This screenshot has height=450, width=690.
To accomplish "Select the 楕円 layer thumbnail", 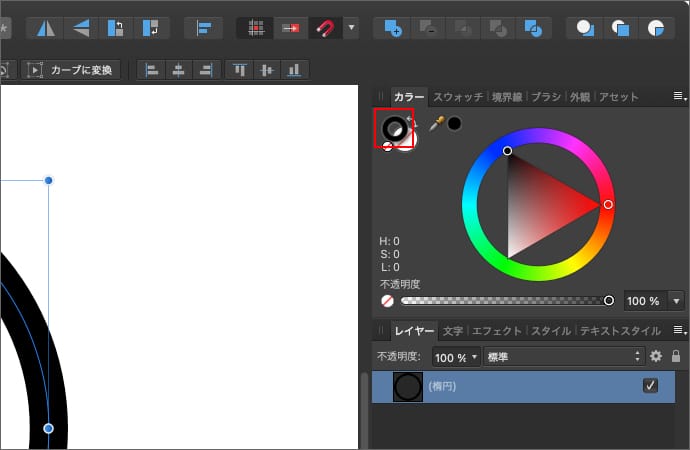I will click(407, 387).
